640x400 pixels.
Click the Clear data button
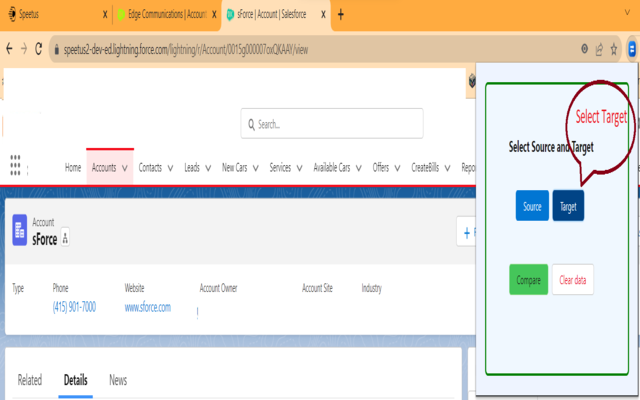(573, 280)
